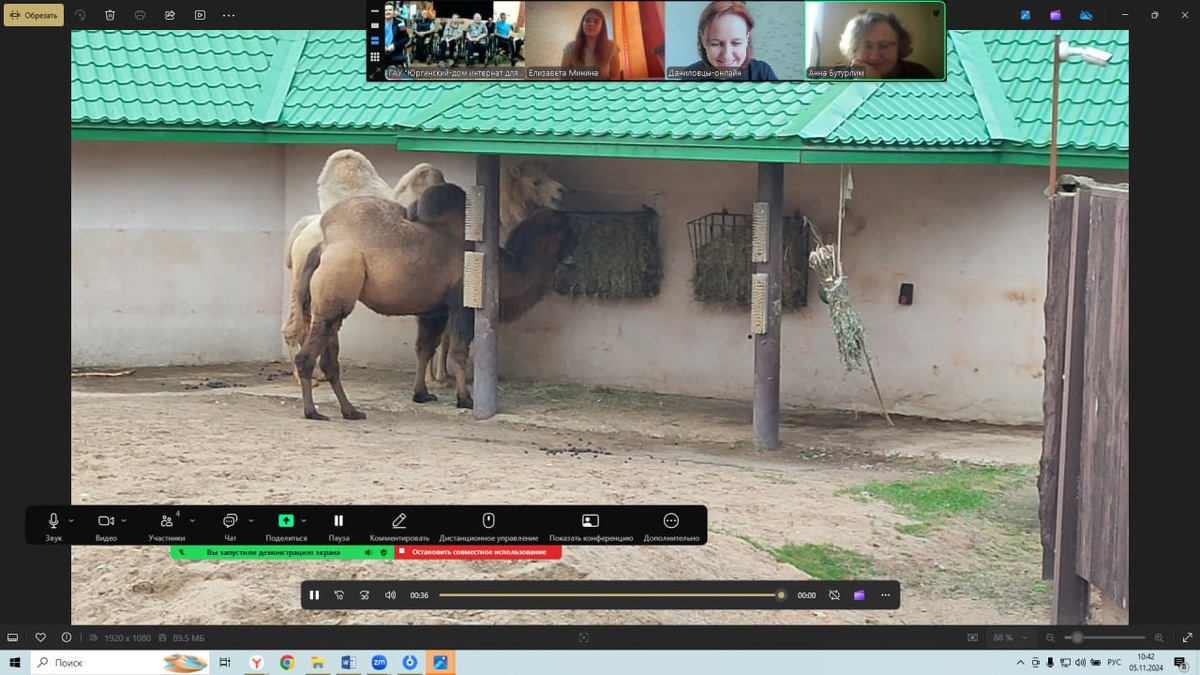Viewport: 1200px width, 675px height.
Task: Click Комментировать pencil in Zoom bar
Action: tap(399, 525)
